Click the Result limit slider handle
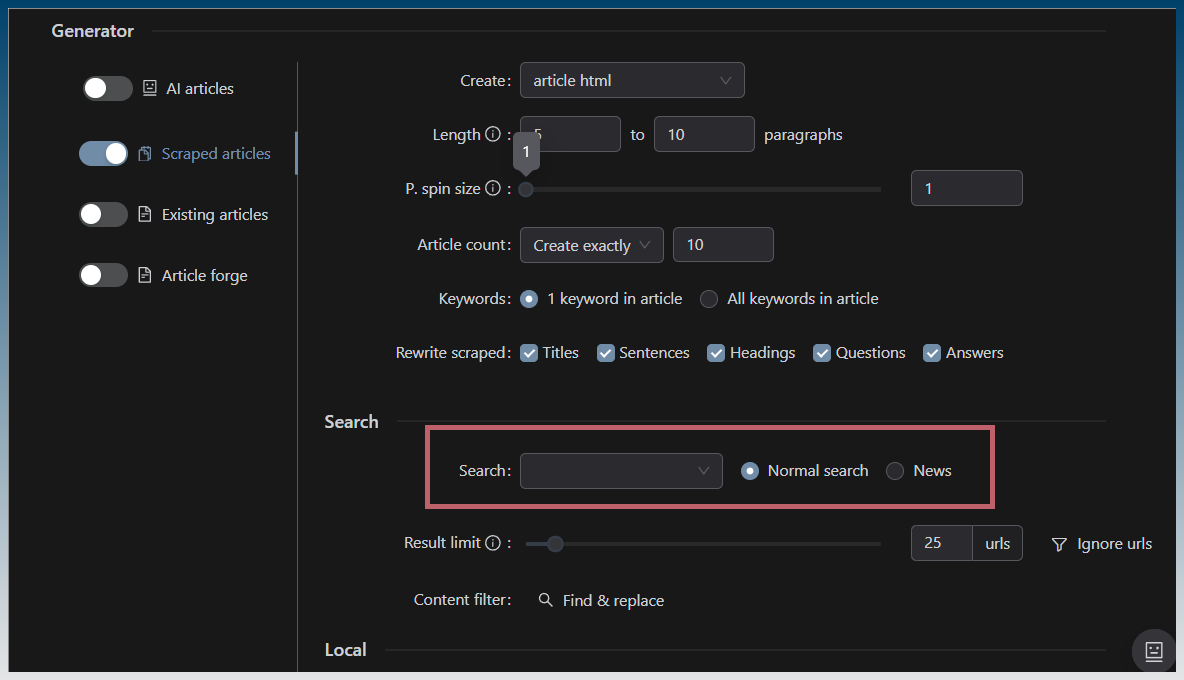Viewport: 1184px width, 680px height. tap(555, 544)
